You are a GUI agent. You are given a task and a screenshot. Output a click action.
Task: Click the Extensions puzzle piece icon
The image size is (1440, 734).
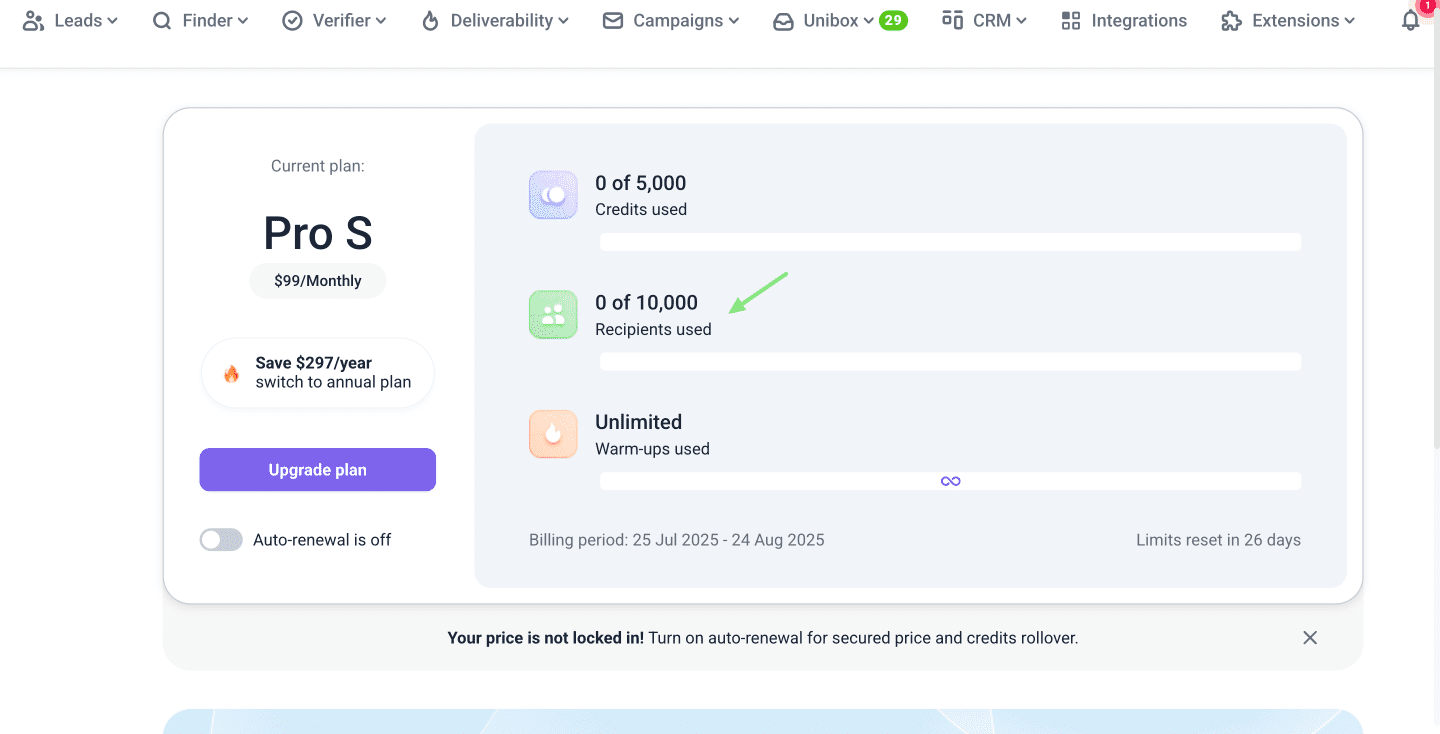(x=1232, y=21)
